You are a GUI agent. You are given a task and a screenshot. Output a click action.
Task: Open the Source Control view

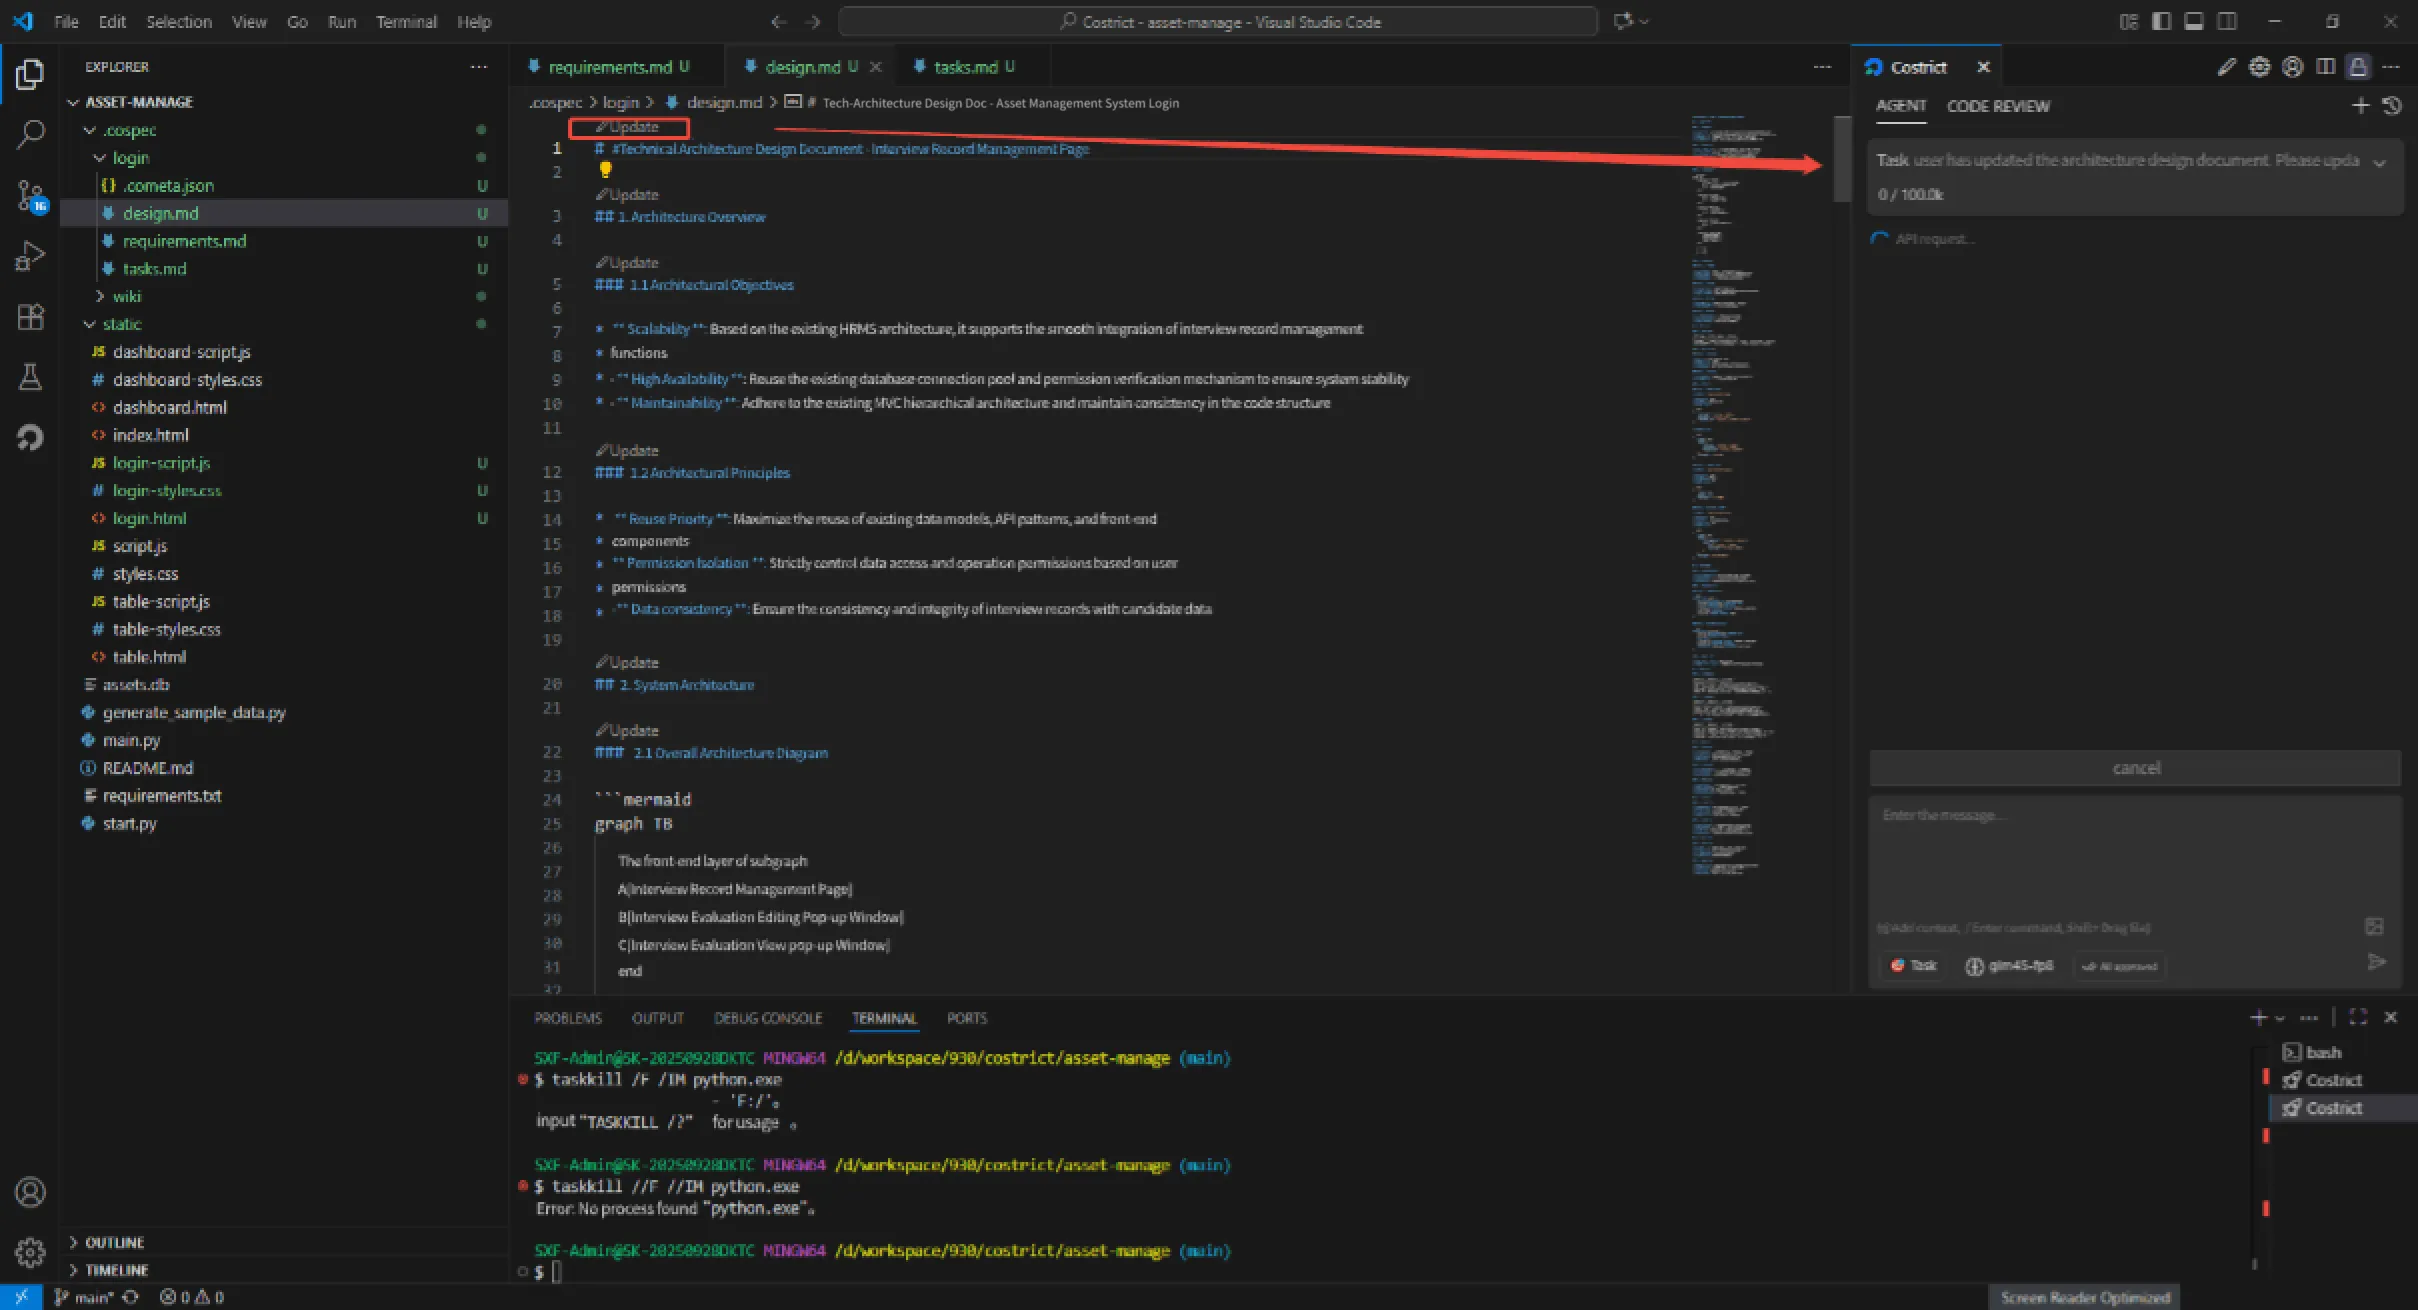[x=30, y=196]
